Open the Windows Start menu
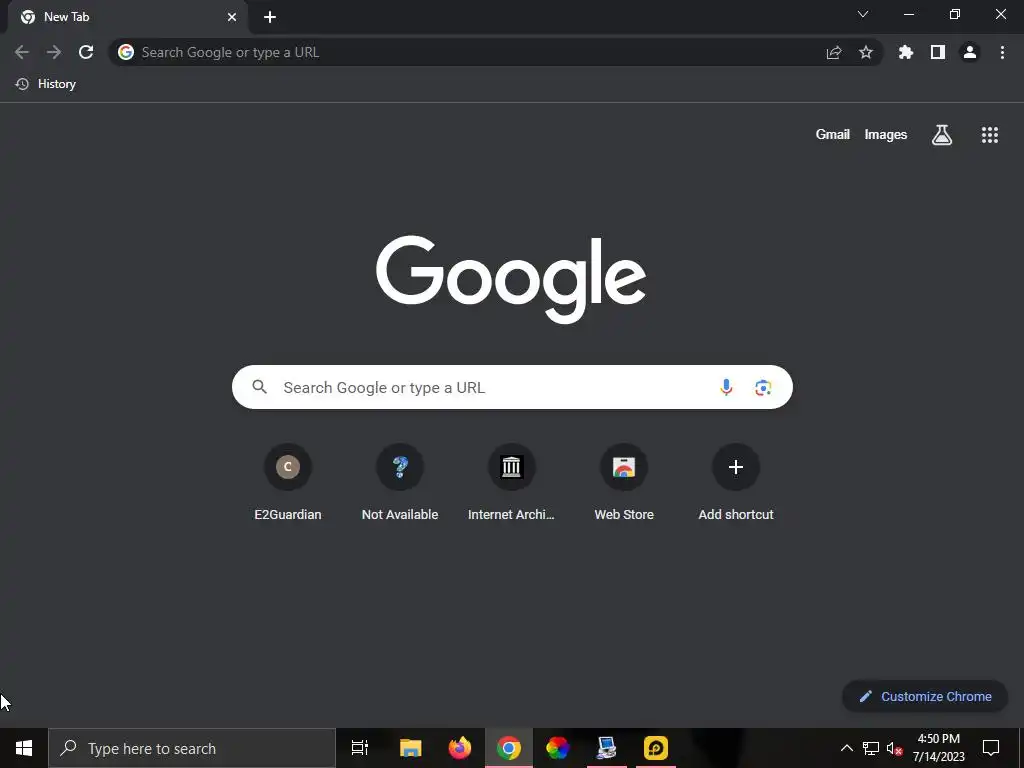Image resolution: width=1024 pixels, height=768 pixels. pos(24,748)
